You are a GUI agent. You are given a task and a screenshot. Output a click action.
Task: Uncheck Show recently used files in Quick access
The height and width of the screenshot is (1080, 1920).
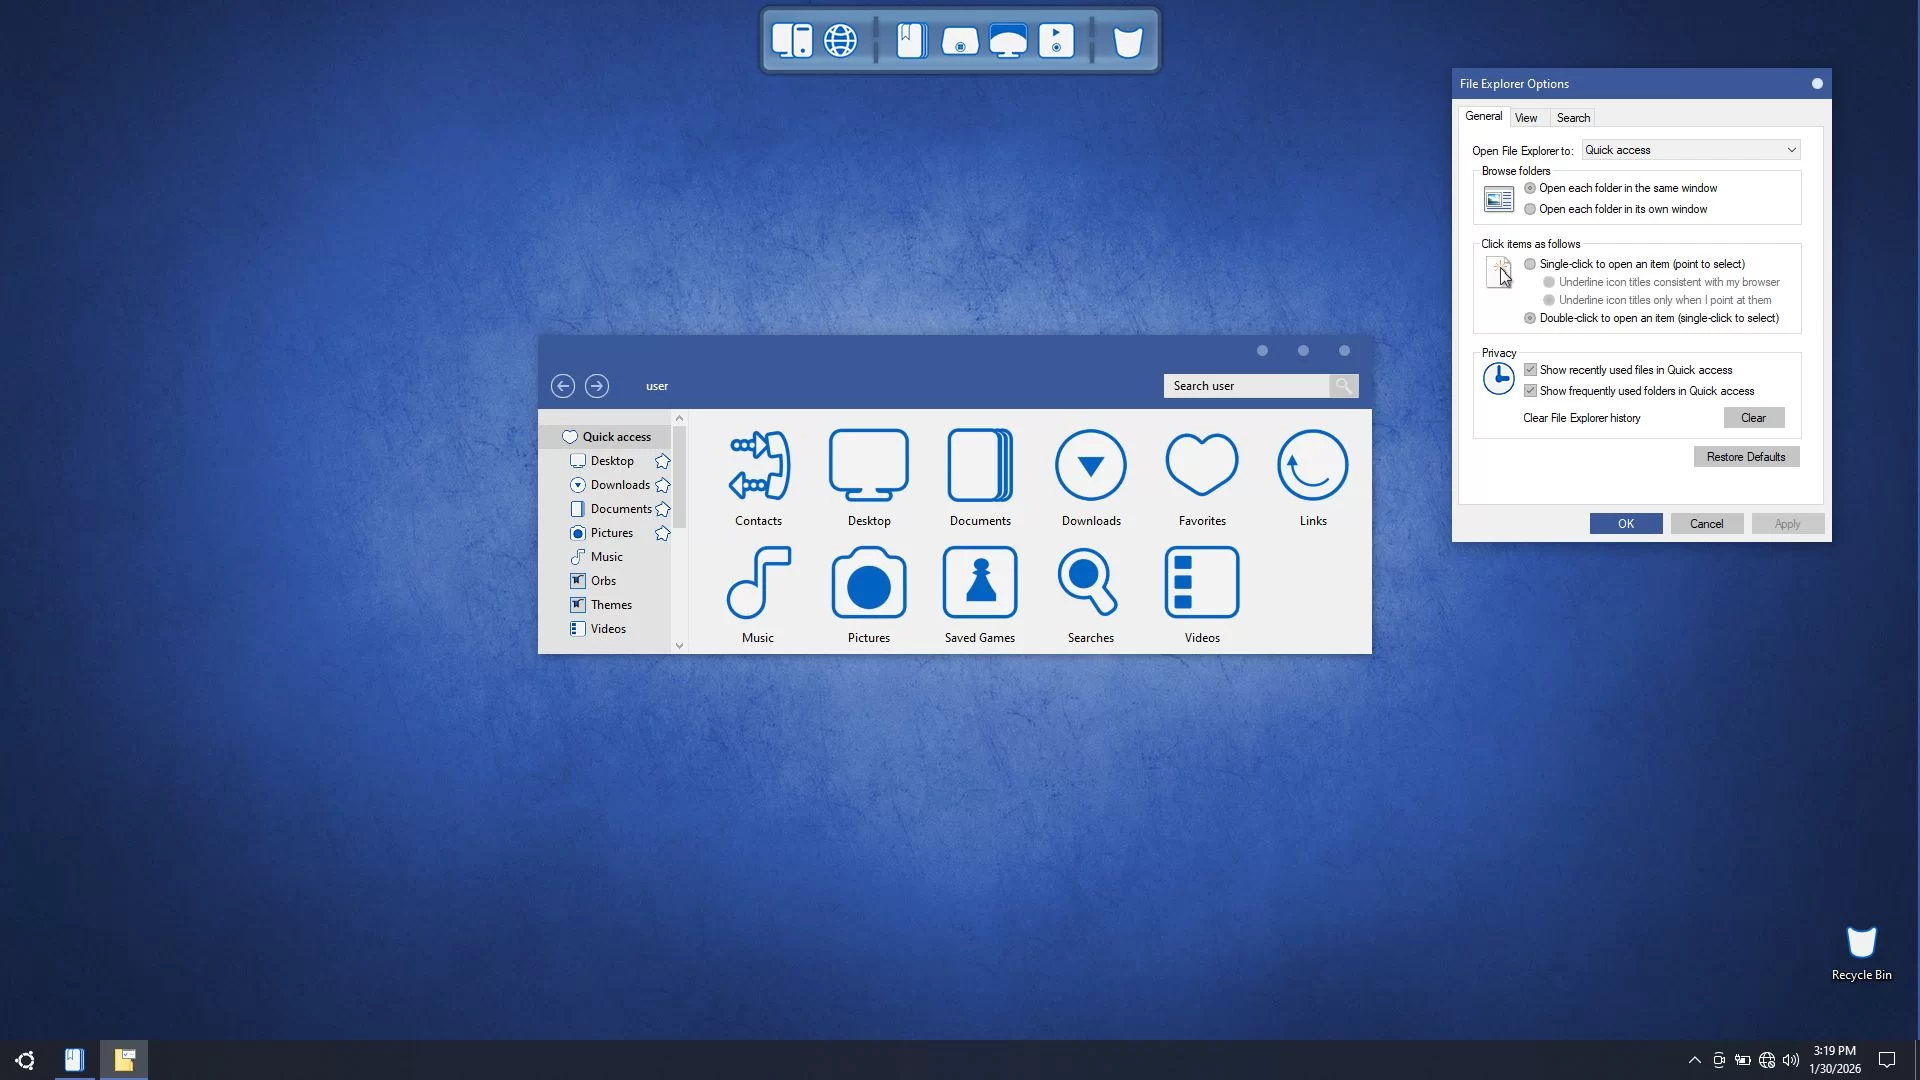1530,370
